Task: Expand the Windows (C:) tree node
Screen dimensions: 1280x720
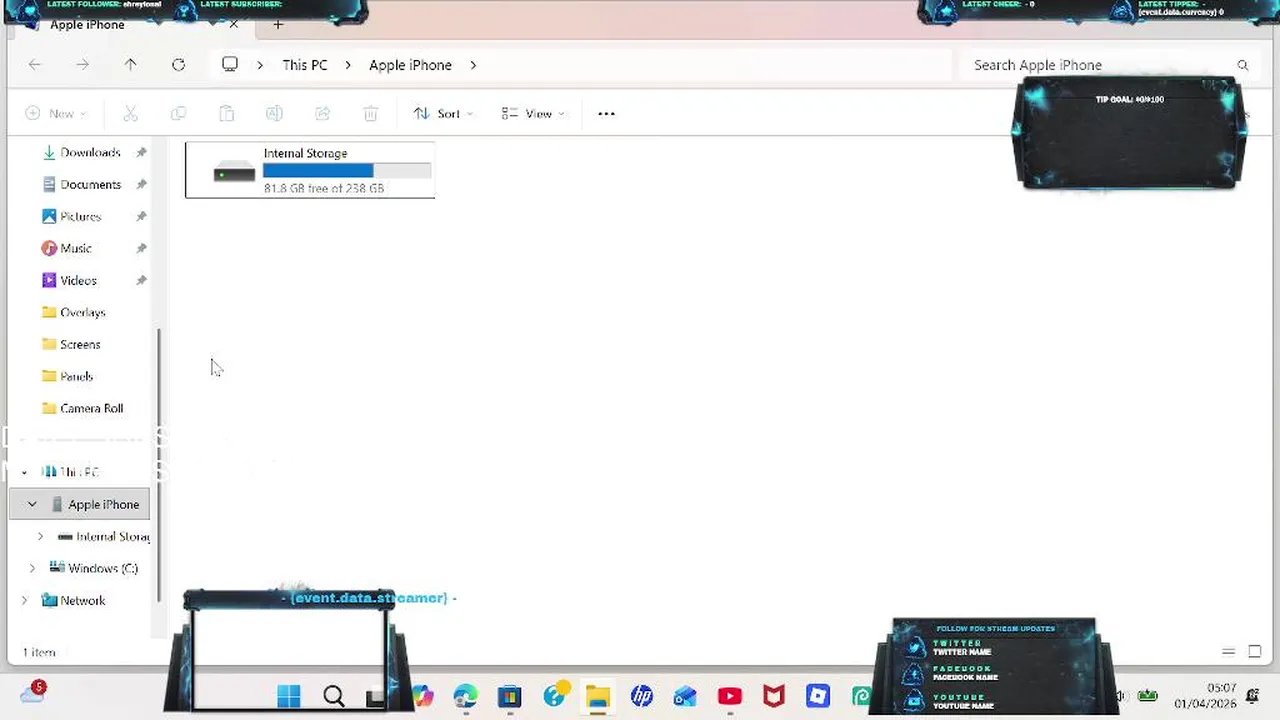Action: pos(32,569)
